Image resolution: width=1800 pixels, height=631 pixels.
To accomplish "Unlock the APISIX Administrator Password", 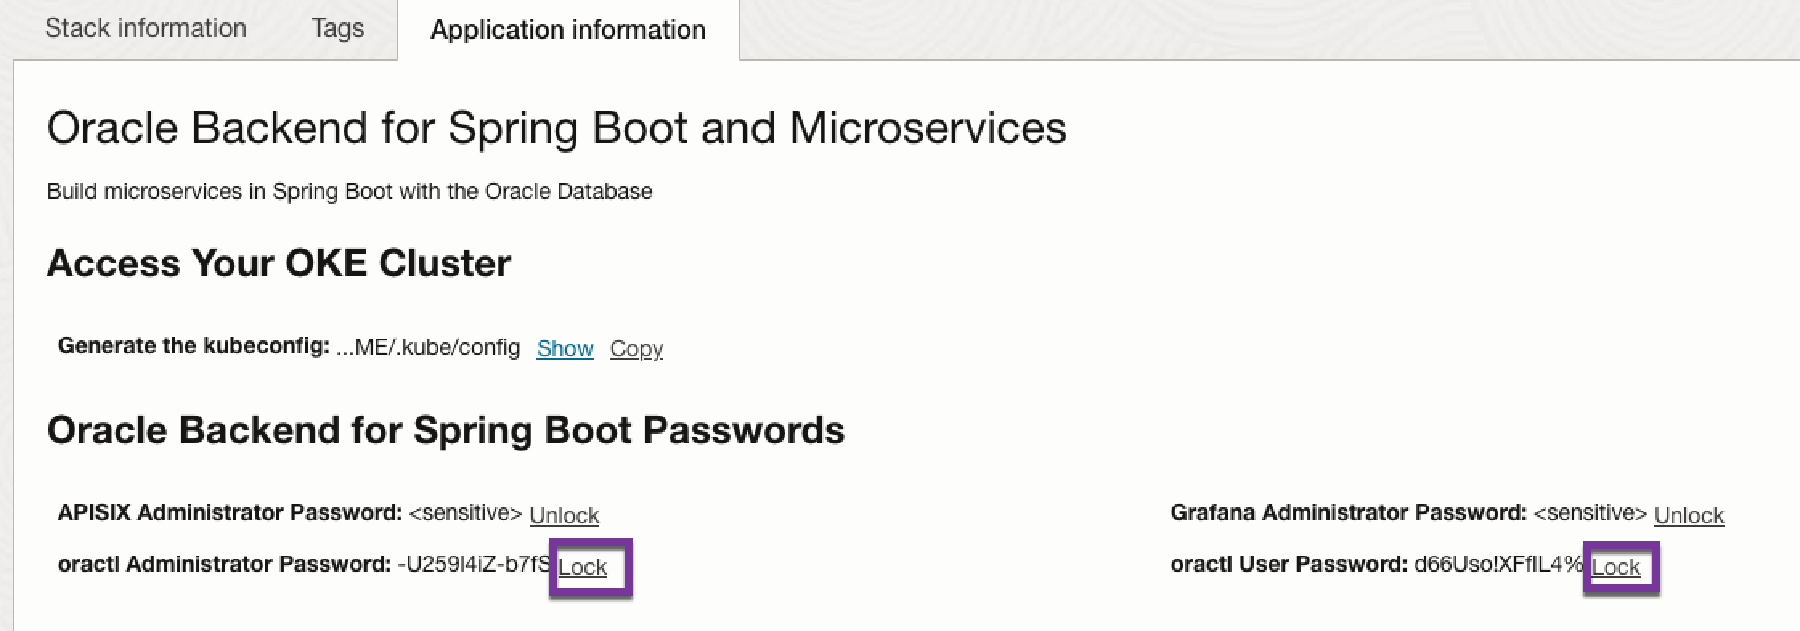I will (564, 515).
